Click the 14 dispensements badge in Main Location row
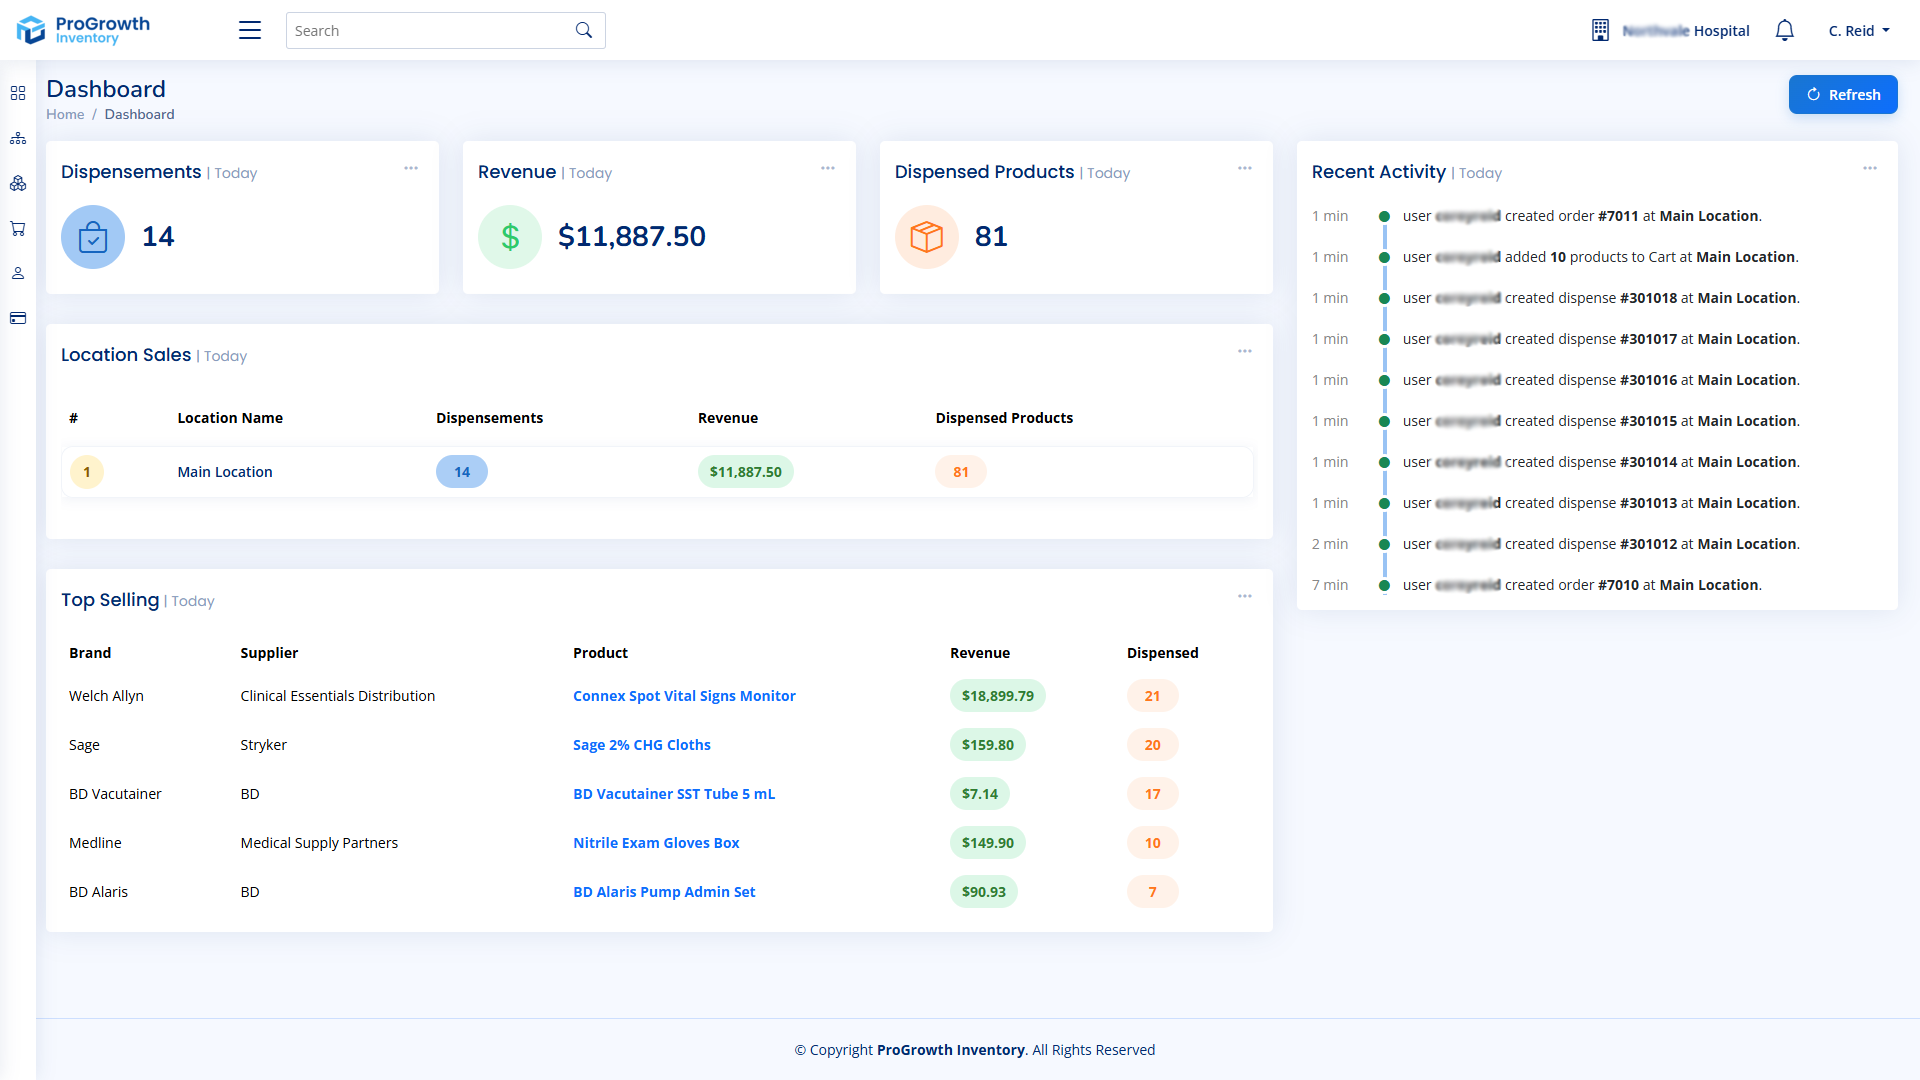 [x=462, y=472]
